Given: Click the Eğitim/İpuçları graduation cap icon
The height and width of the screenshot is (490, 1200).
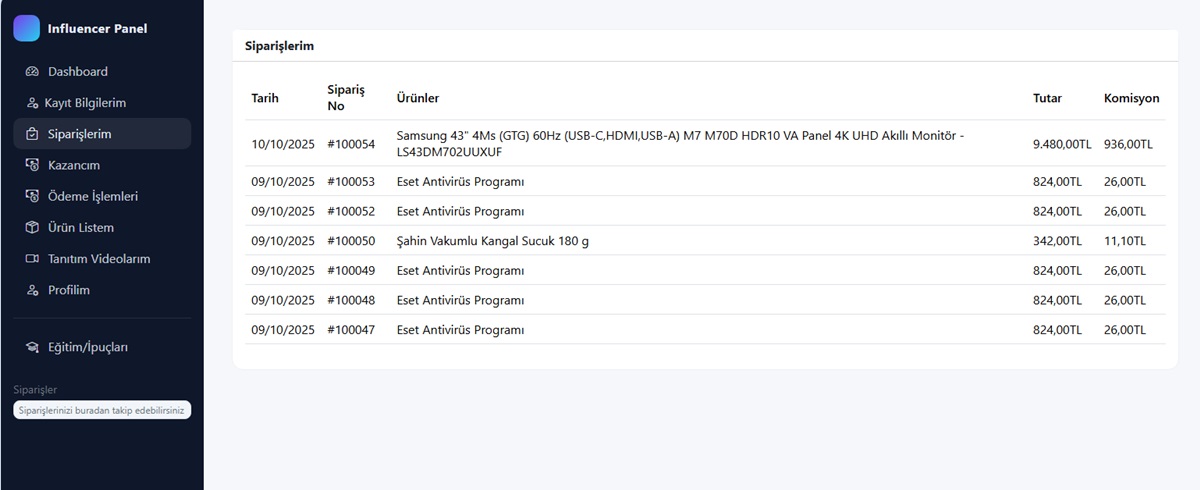Looking at the screenshot, I should click(x=32, y=347).
